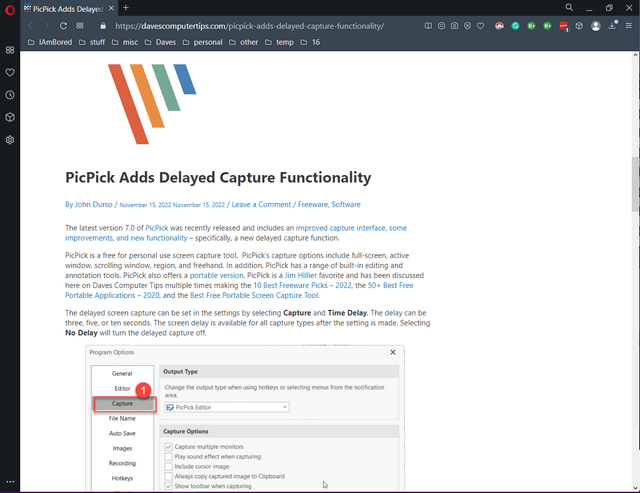Enter reader mode from address bar

(x=428, y=26)
